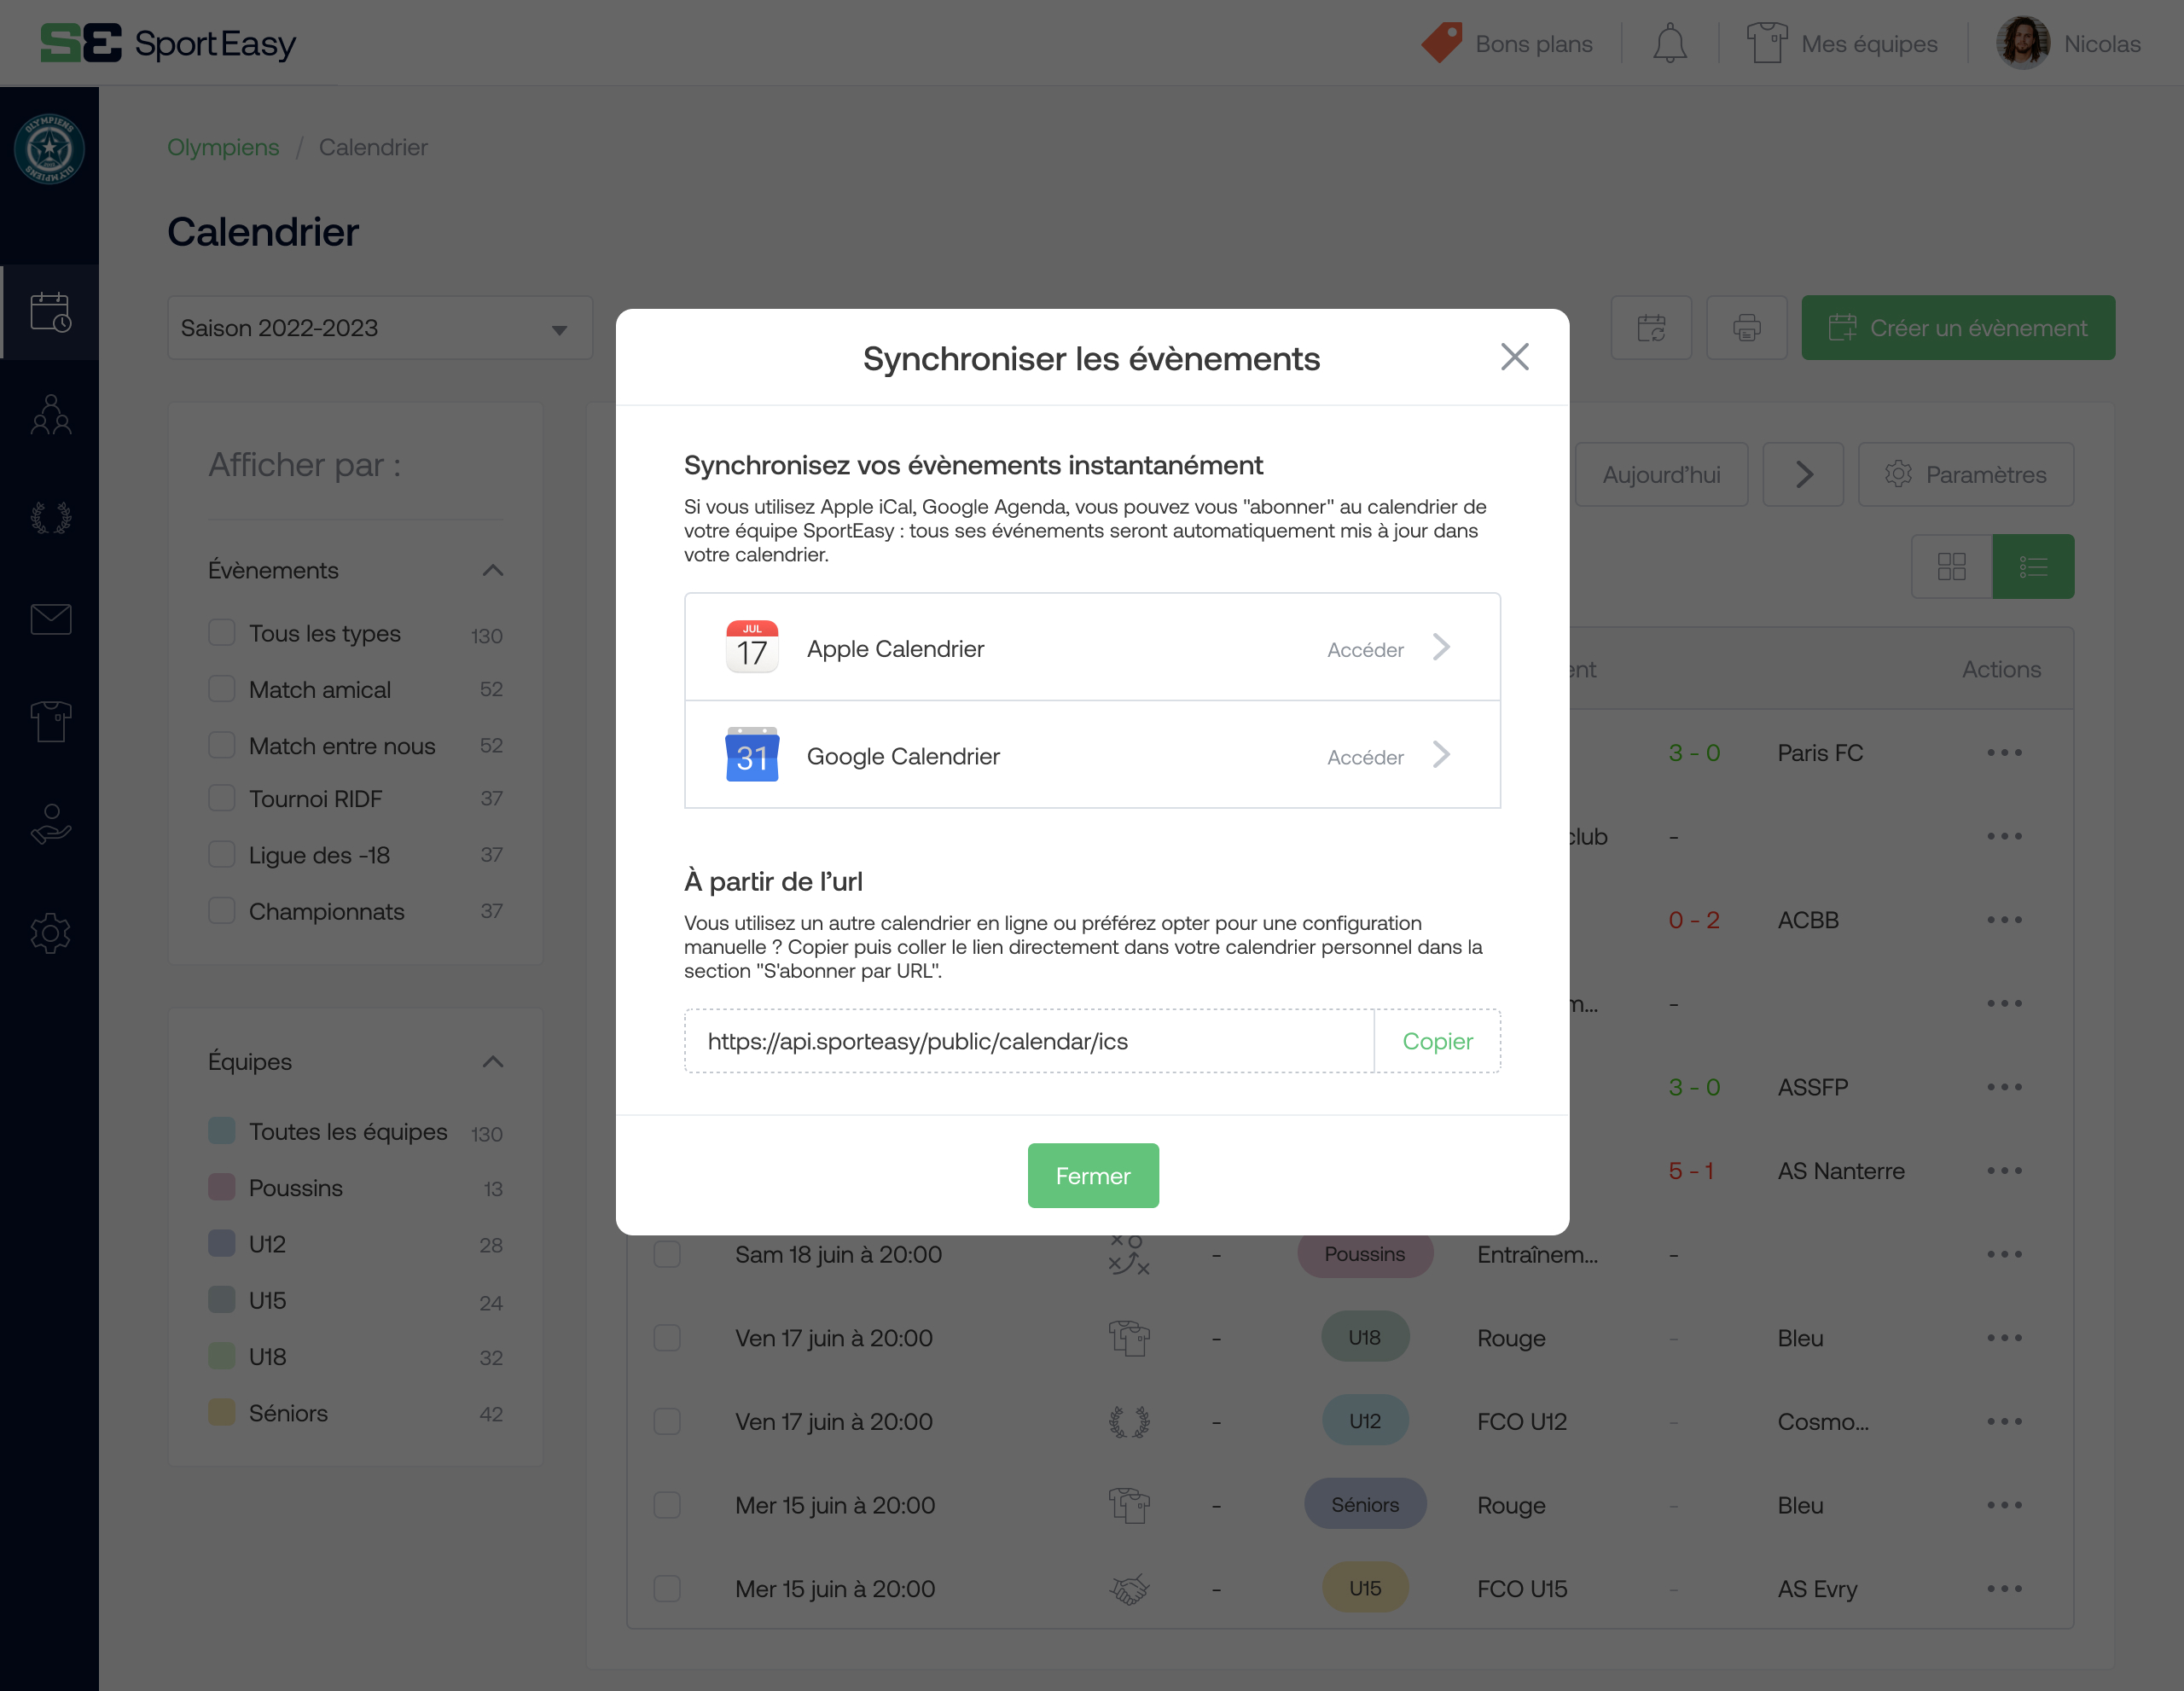Open the Google Calendrier sync row
The image size is (2184, 1691).
[1092, 755]
